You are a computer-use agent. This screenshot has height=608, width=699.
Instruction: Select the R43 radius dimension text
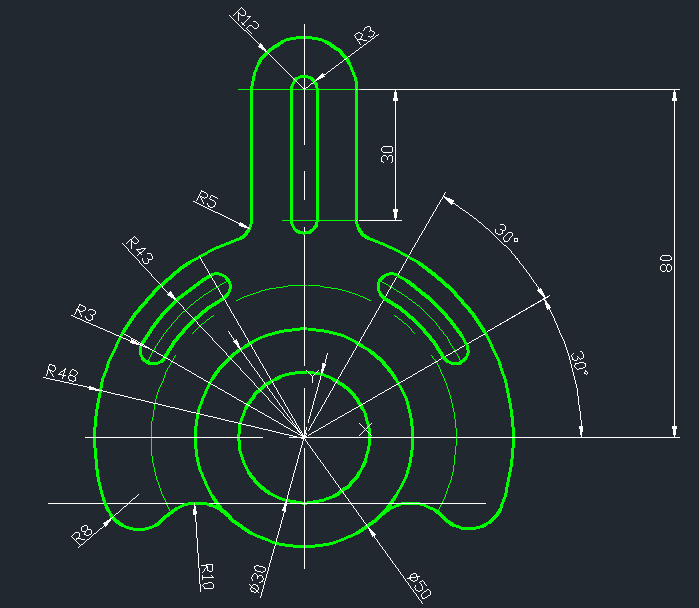tap(138, 250)
